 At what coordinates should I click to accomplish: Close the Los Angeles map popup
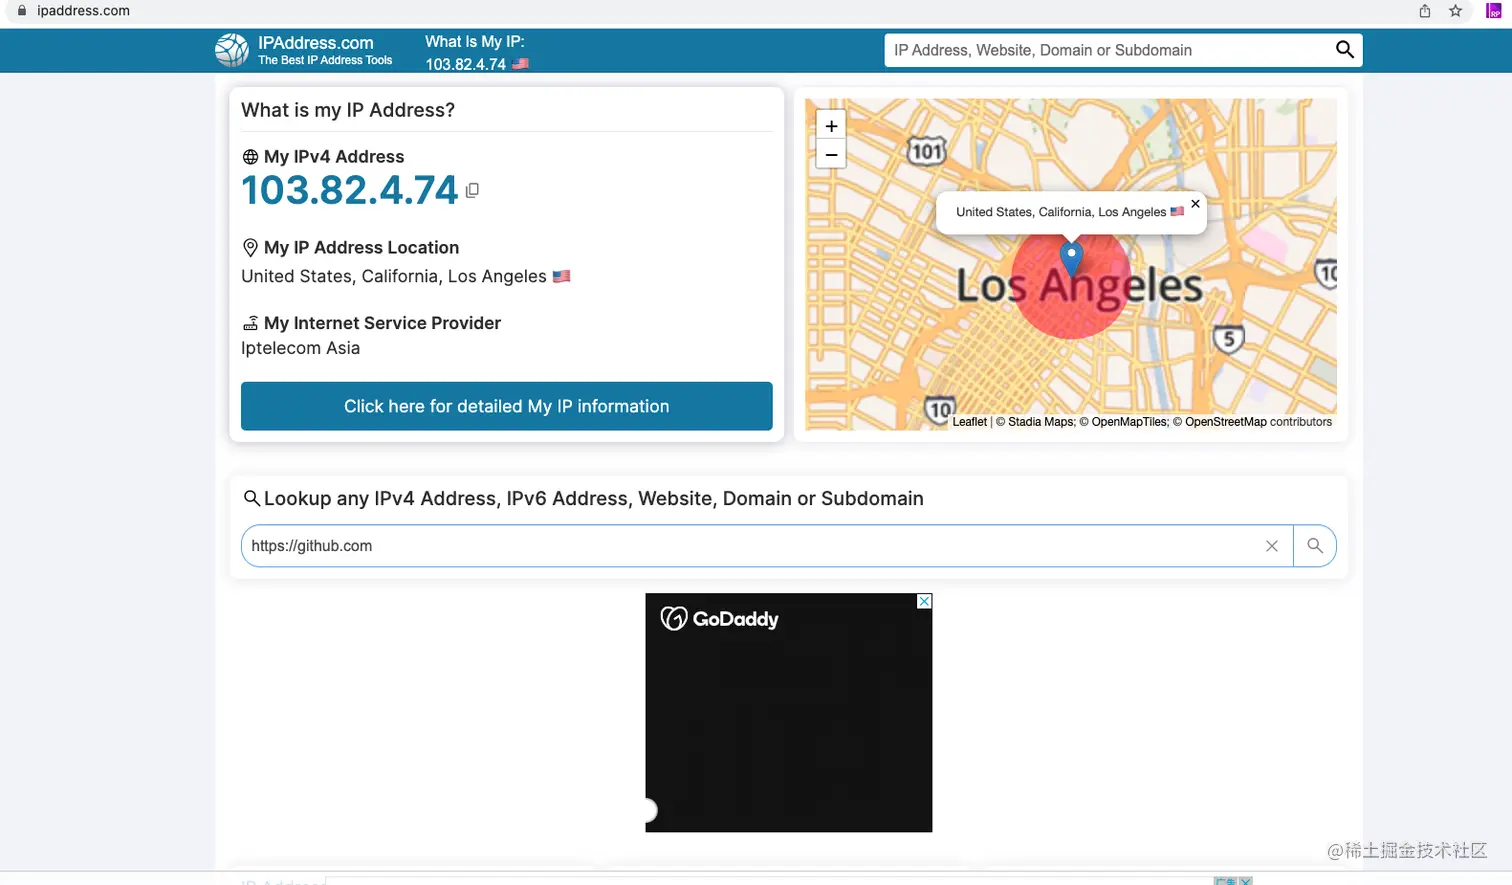click(x=1195, y=204)
